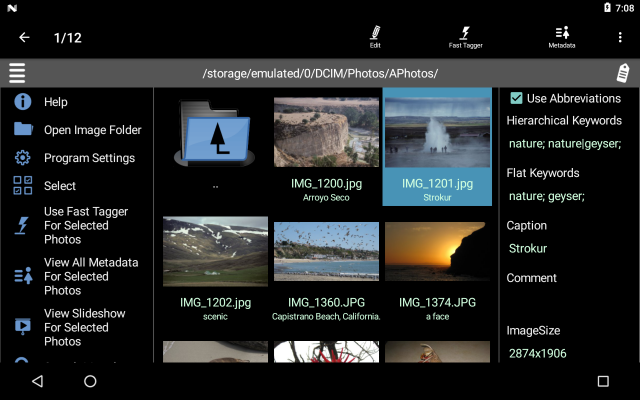Image resolution: width=640 pixels, height=400 pixels.
Task: Click the 'a face' caption text
Action: point(437,316)
